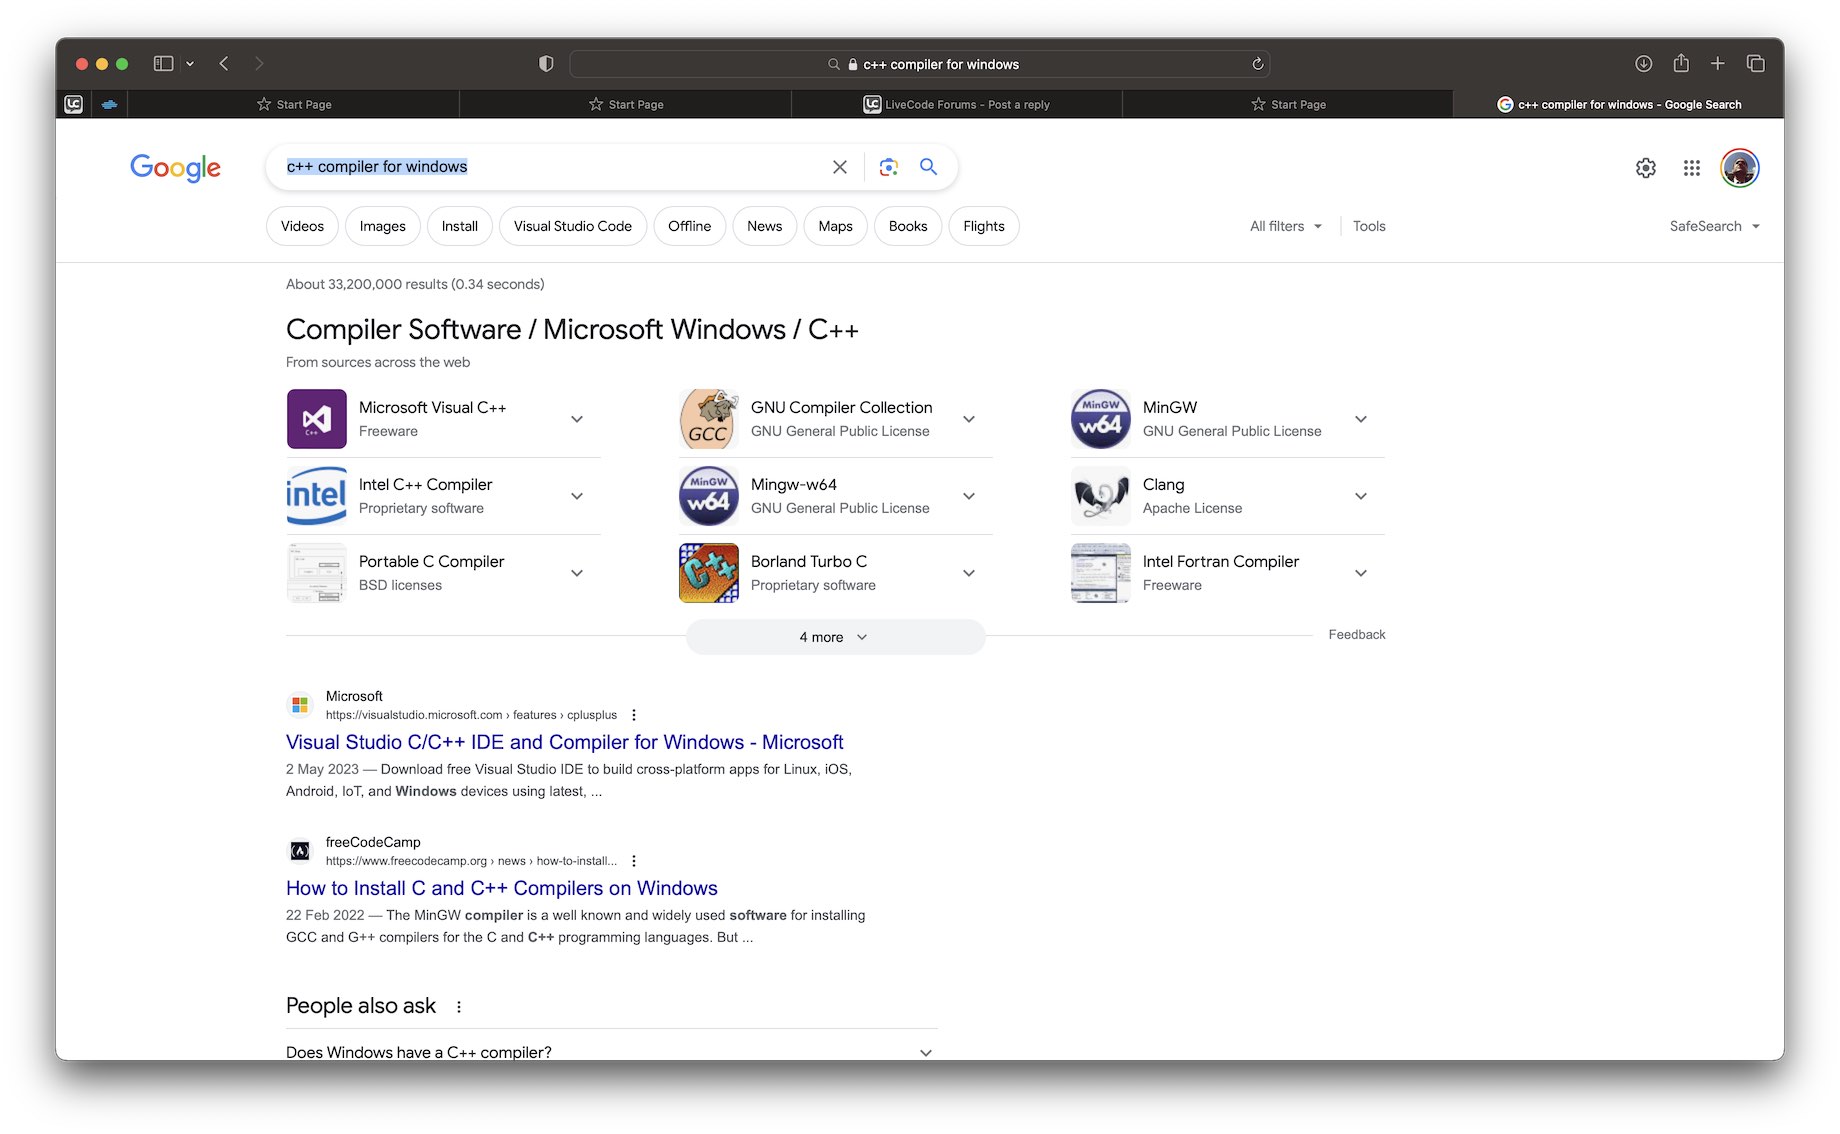Expand the '4 more' compilers list

[x=835, y=637]
